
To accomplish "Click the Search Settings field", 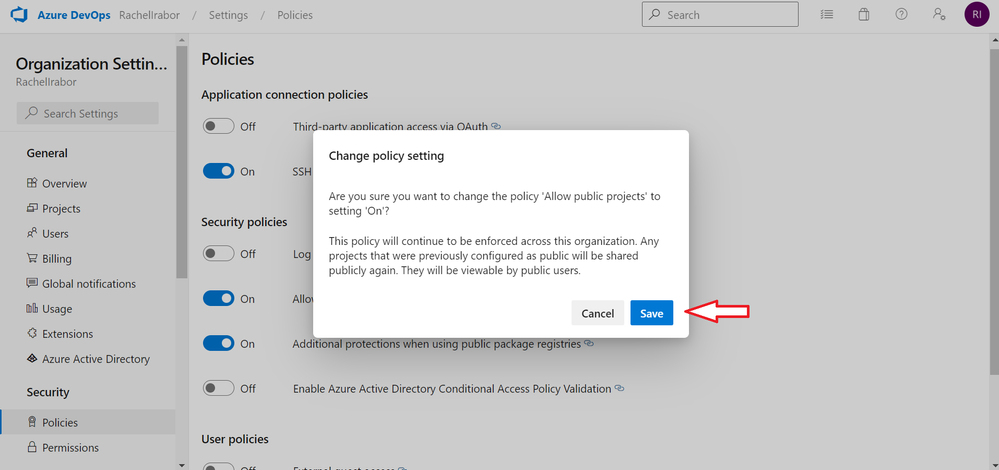I will pyautogui.click(x=87, y=113).
